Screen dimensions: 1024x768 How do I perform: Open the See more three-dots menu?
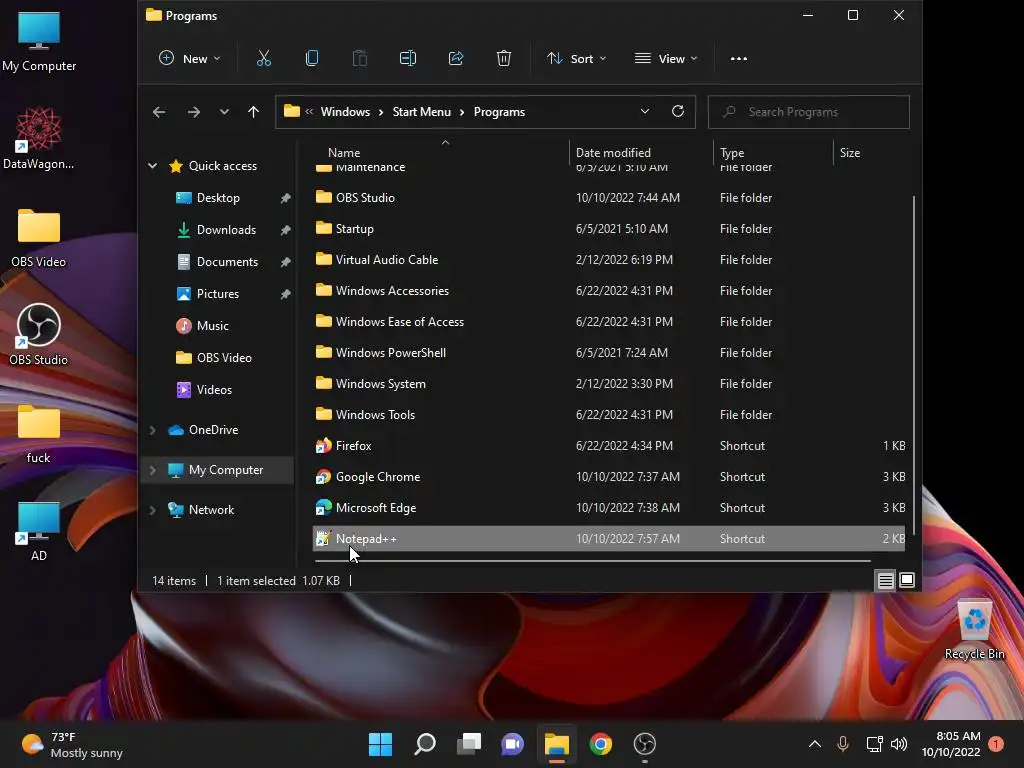[739, 59]
